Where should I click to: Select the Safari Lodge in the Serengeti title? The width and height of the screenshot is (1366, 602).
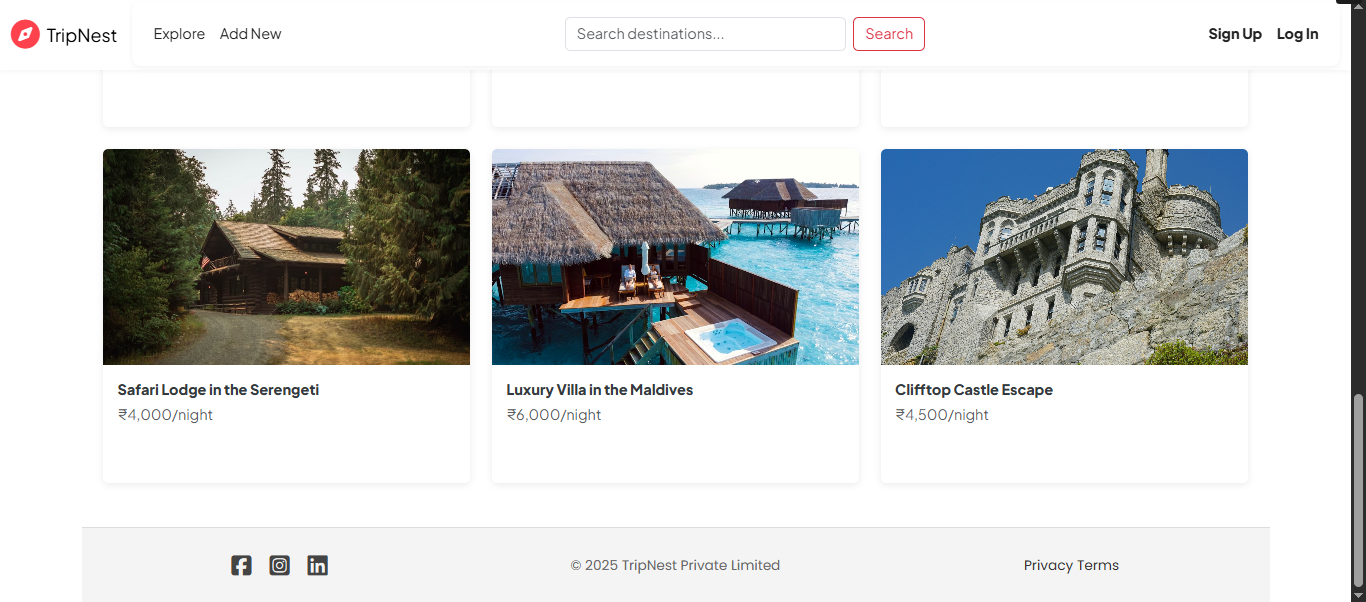pos(218,390)
